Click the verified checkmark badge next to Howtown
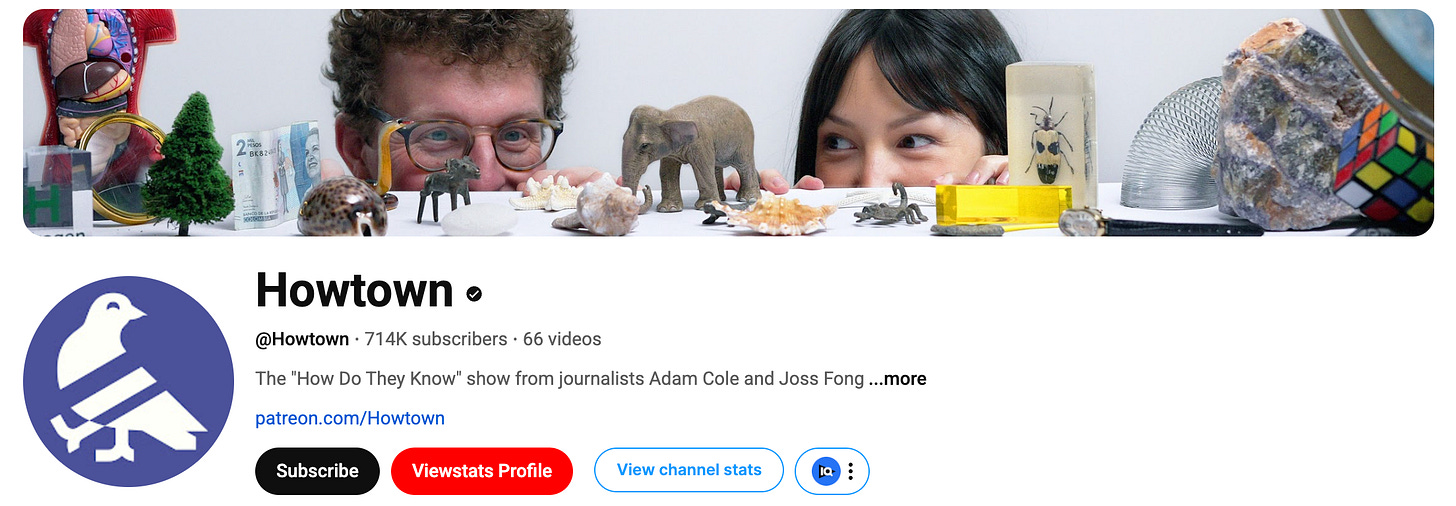The width and height of the screenshot is (1456, 506). pyautogui.click(x=475, y=293)
